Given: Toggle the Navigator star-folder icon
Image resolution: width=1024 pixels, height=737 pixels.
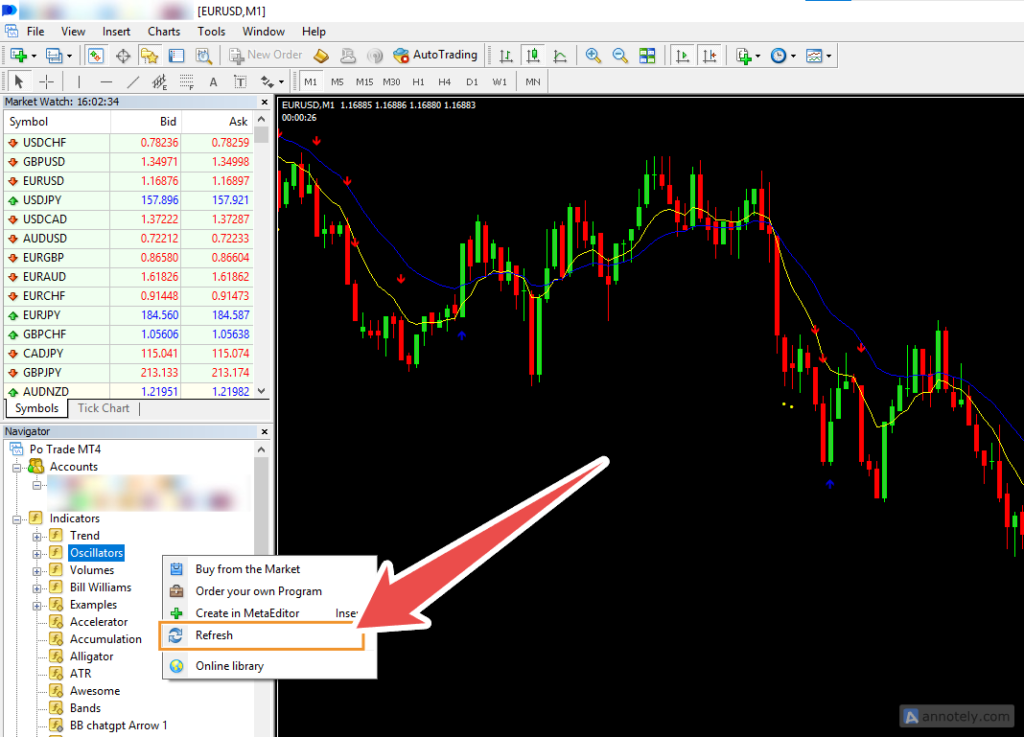Looking at the screenshot, I should pyautogui.click(x=150, y=55).
